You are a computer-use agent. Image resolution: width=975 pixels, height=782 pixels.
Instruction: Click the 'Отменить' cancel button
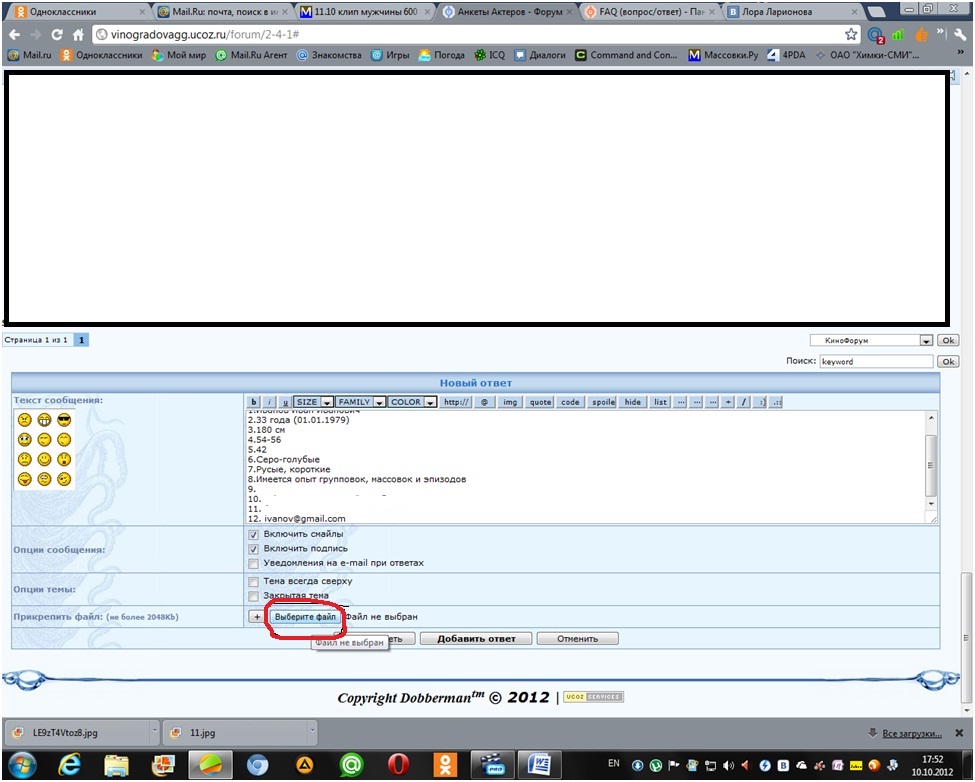coord(578,639)
